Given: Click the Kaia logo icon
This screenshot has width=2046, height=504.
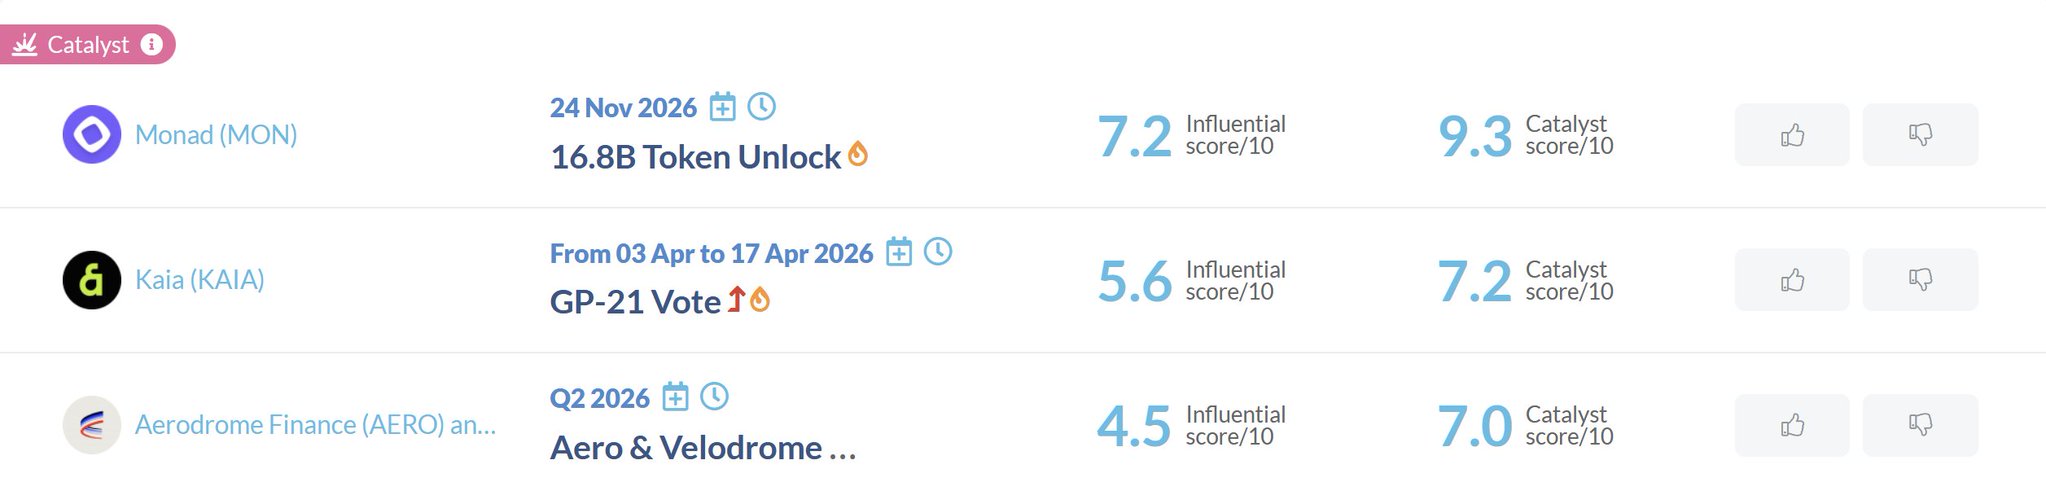Looking at the screenshot, I should [92, 280].
